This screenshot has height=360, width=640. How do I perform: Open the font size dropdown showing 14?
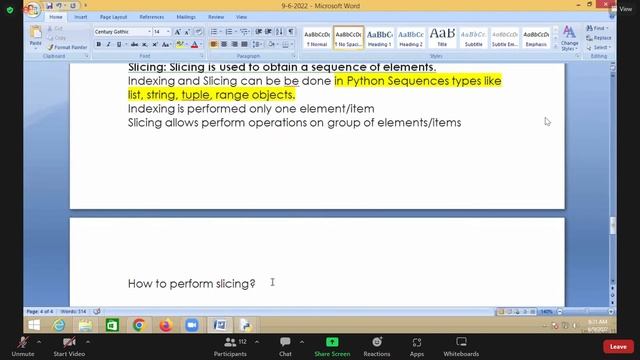pyautogui.click(x=168, y=32)
